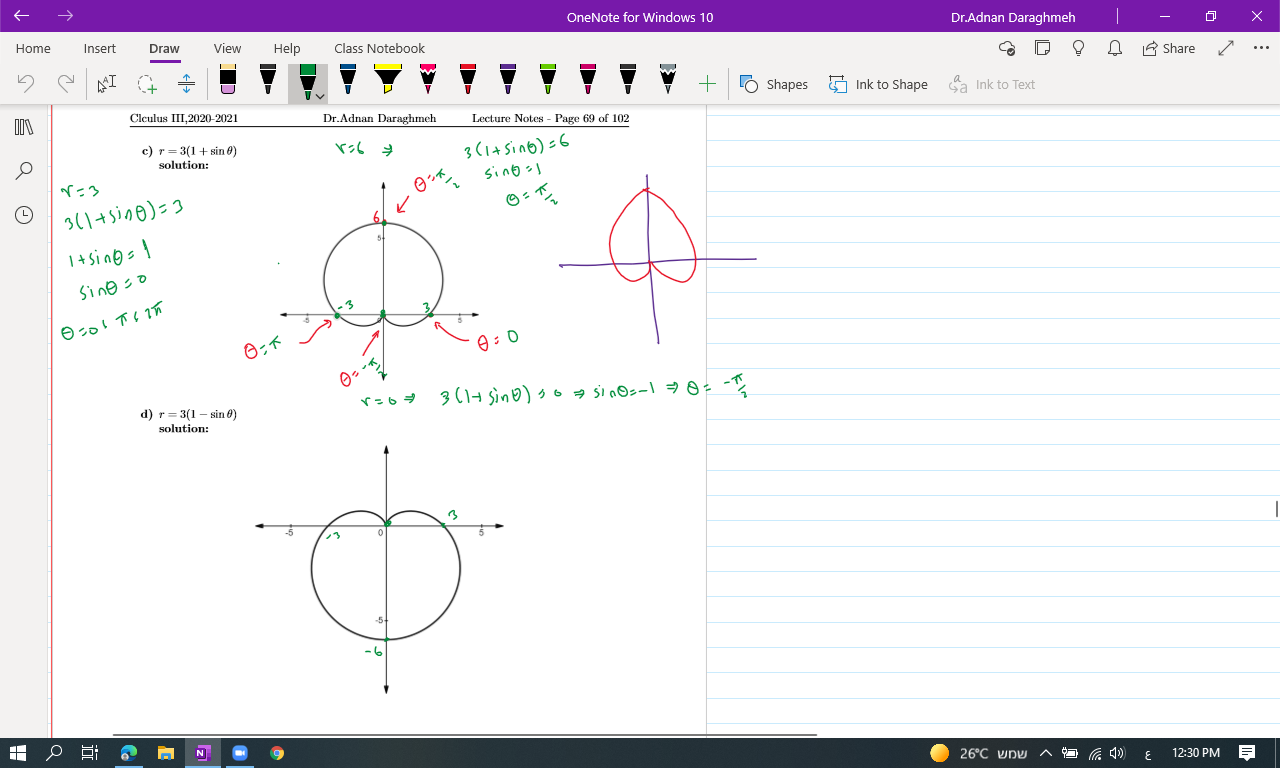Screen dimensions: 1280x768
Task: Choose the lime green pen
Action: pos(548,80)
